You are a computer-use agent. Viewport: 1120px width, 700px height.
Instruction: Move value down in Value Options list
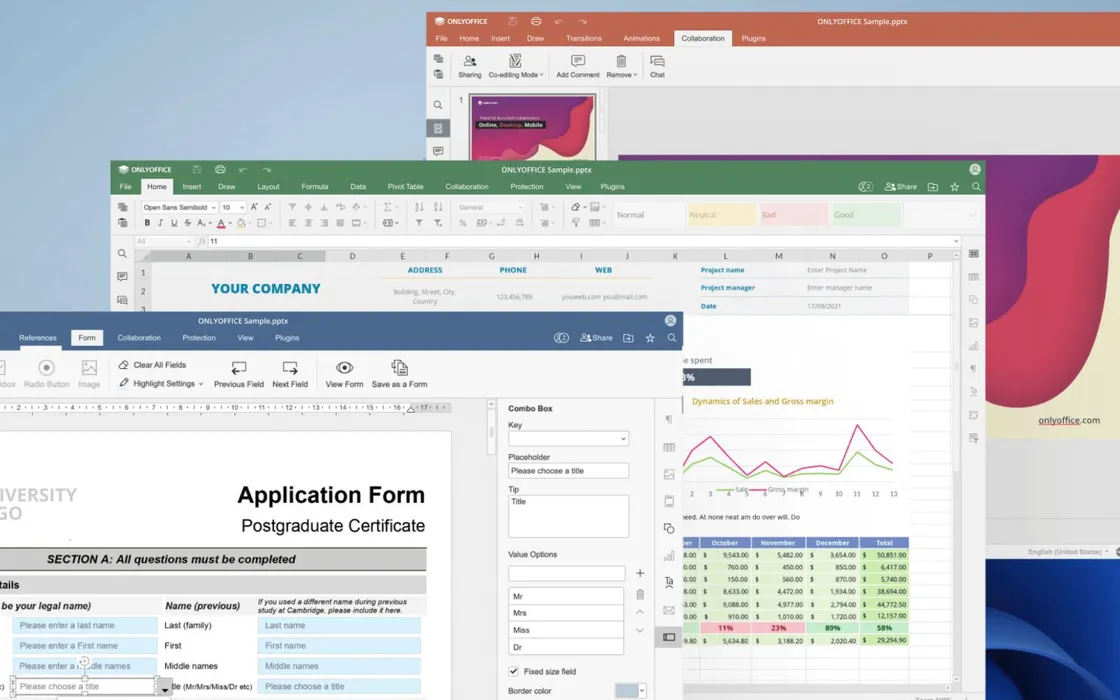coord(640,630)
